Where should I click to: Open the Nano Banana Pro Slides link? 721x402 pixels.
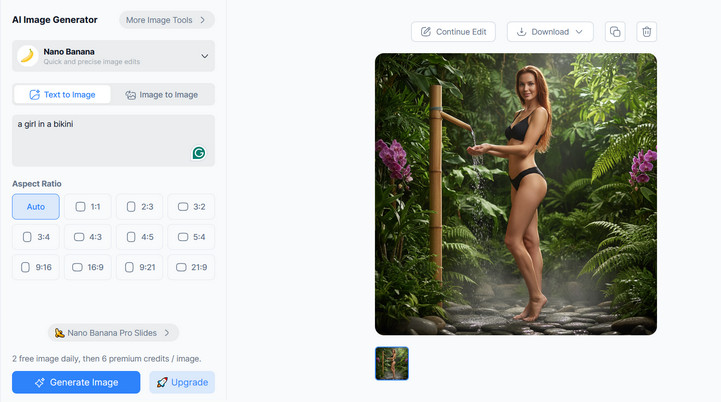click(x=113, y=332)
